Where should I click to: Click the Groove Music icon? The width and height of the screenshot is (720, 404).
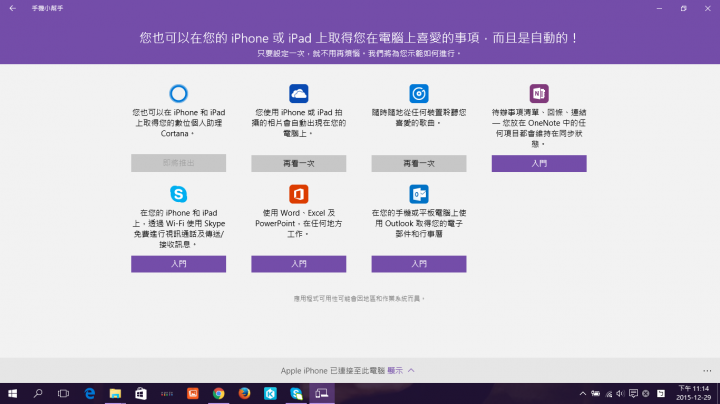click(x=419, y=94)
